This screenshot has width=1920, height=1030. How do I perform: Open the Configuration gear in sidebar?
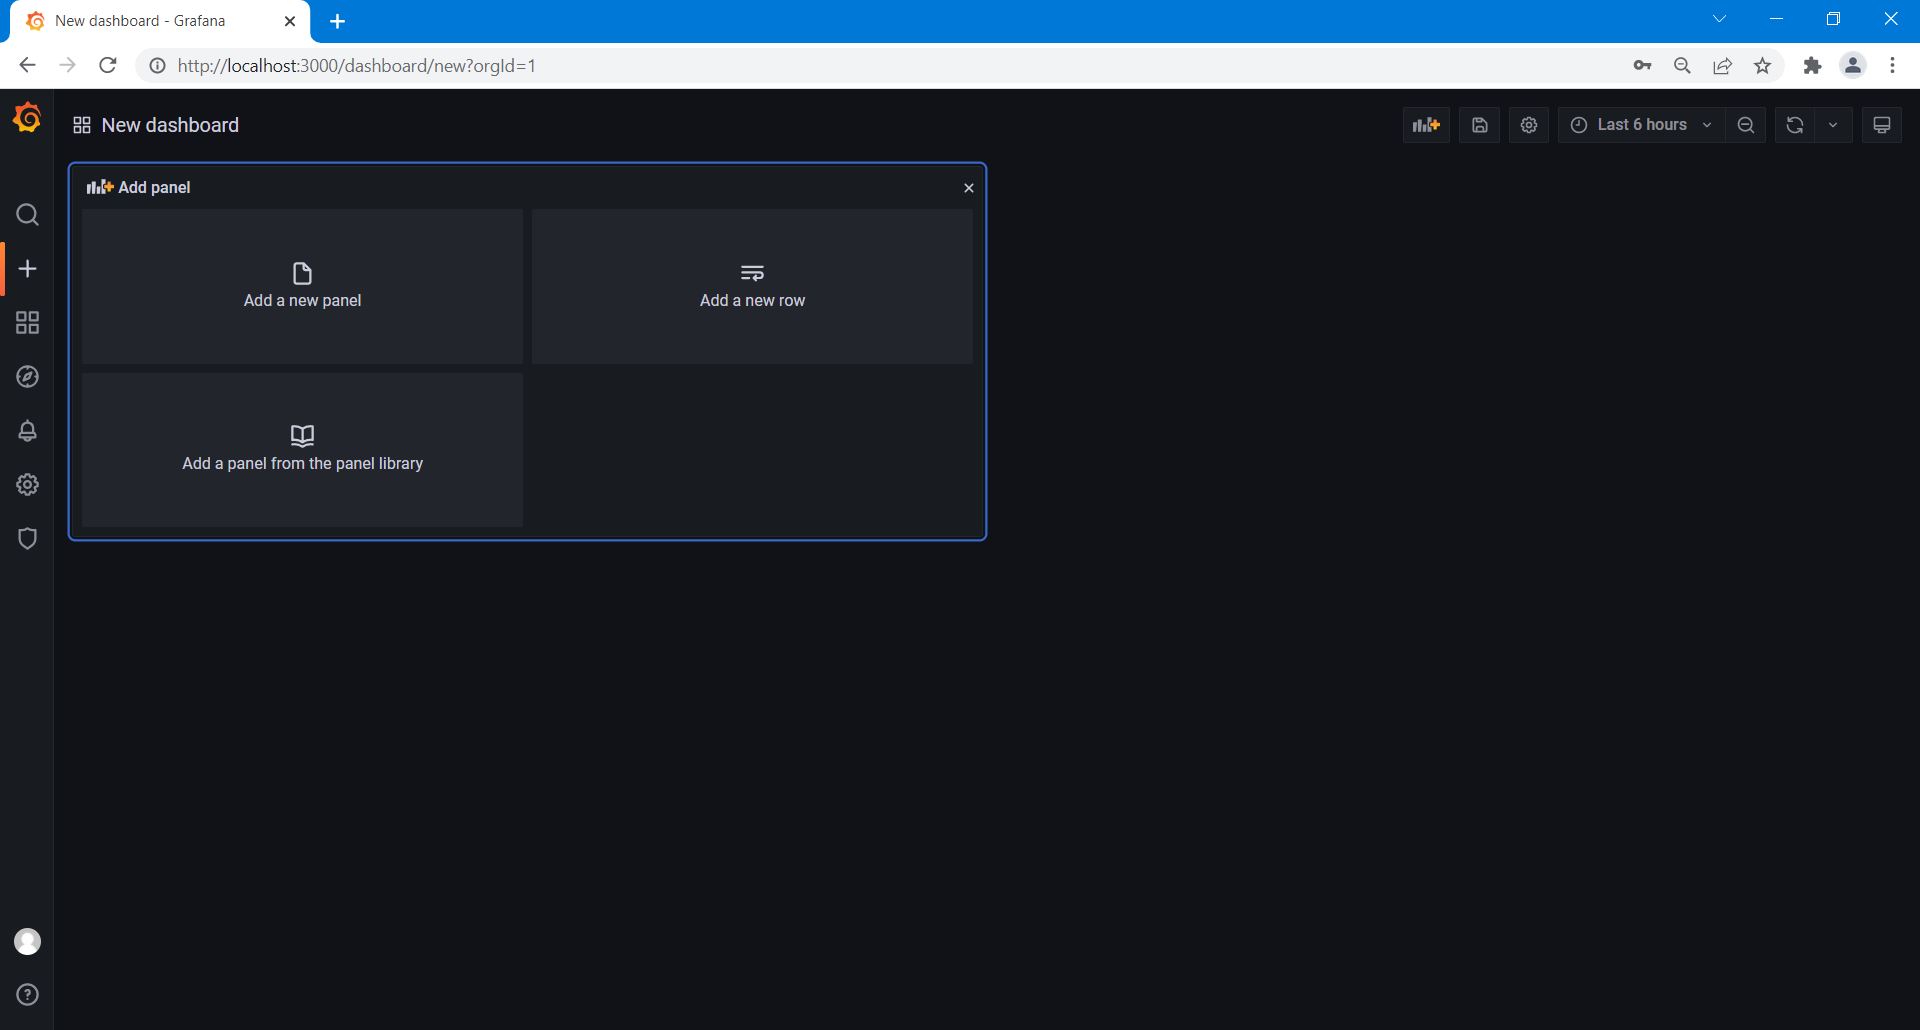click(27, 485)
